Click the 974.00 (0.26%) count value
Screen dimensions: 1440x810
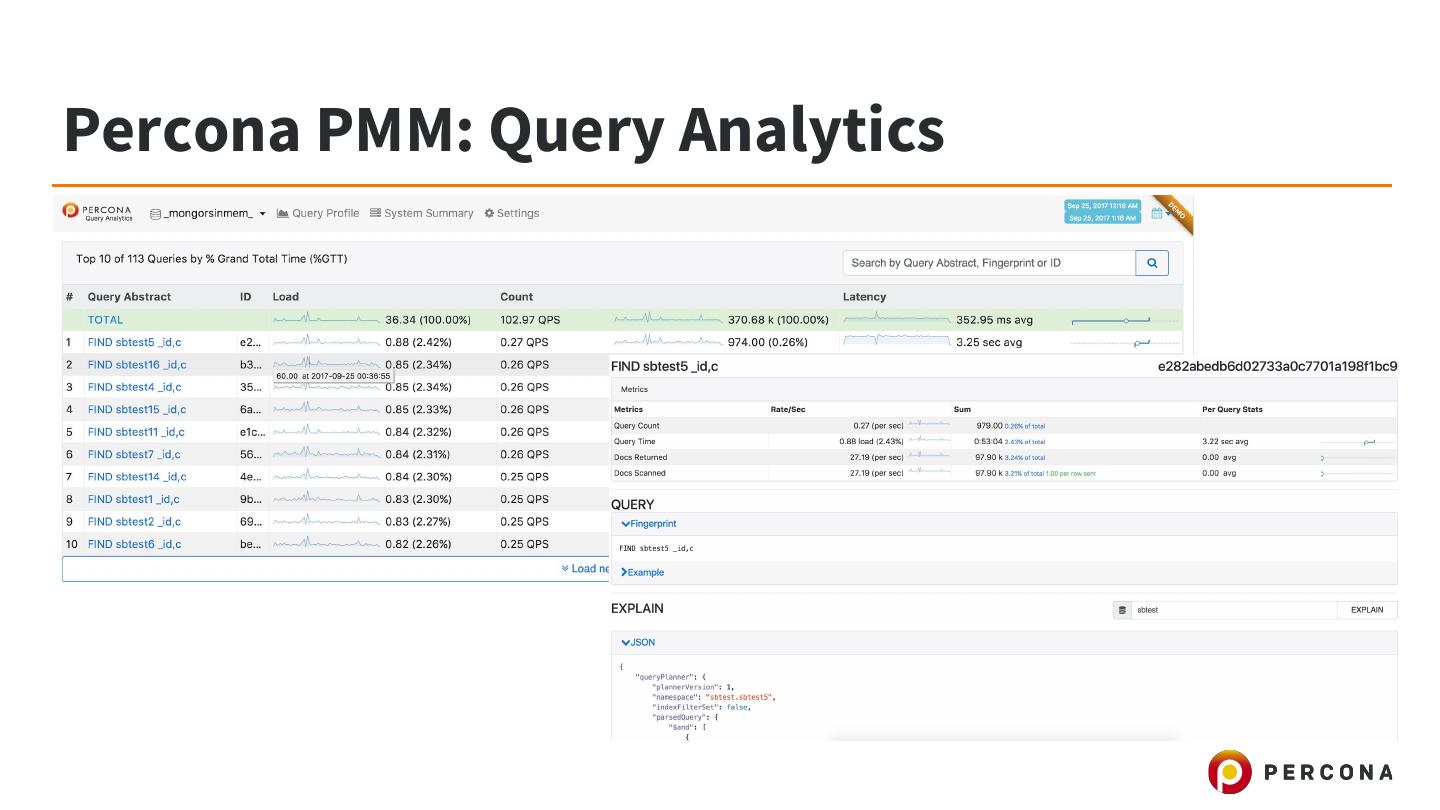tap(768, 342)
